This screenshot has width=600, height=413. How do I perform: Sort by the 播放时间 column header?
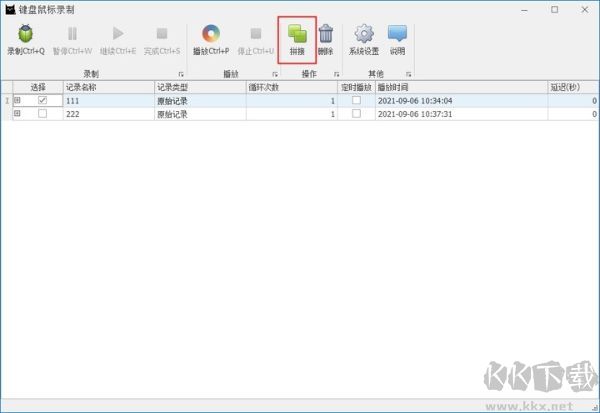(x=461, y=87)
